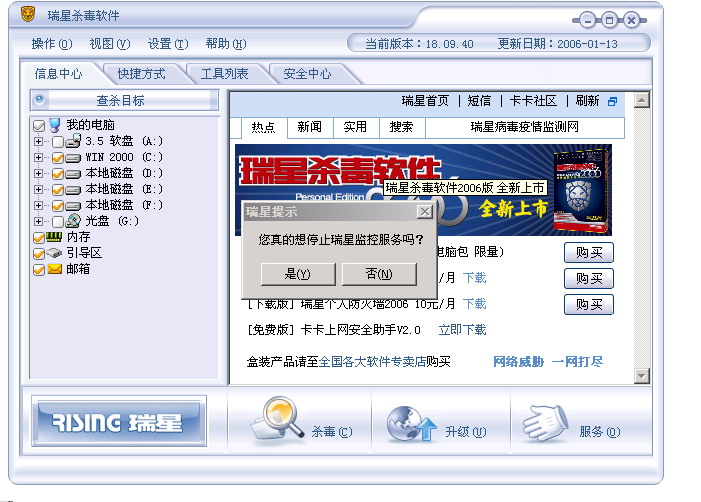The image size is (701, 502).
Task: Click the envelope icon beside 邮箱
Action: click(x=55, y=269)
